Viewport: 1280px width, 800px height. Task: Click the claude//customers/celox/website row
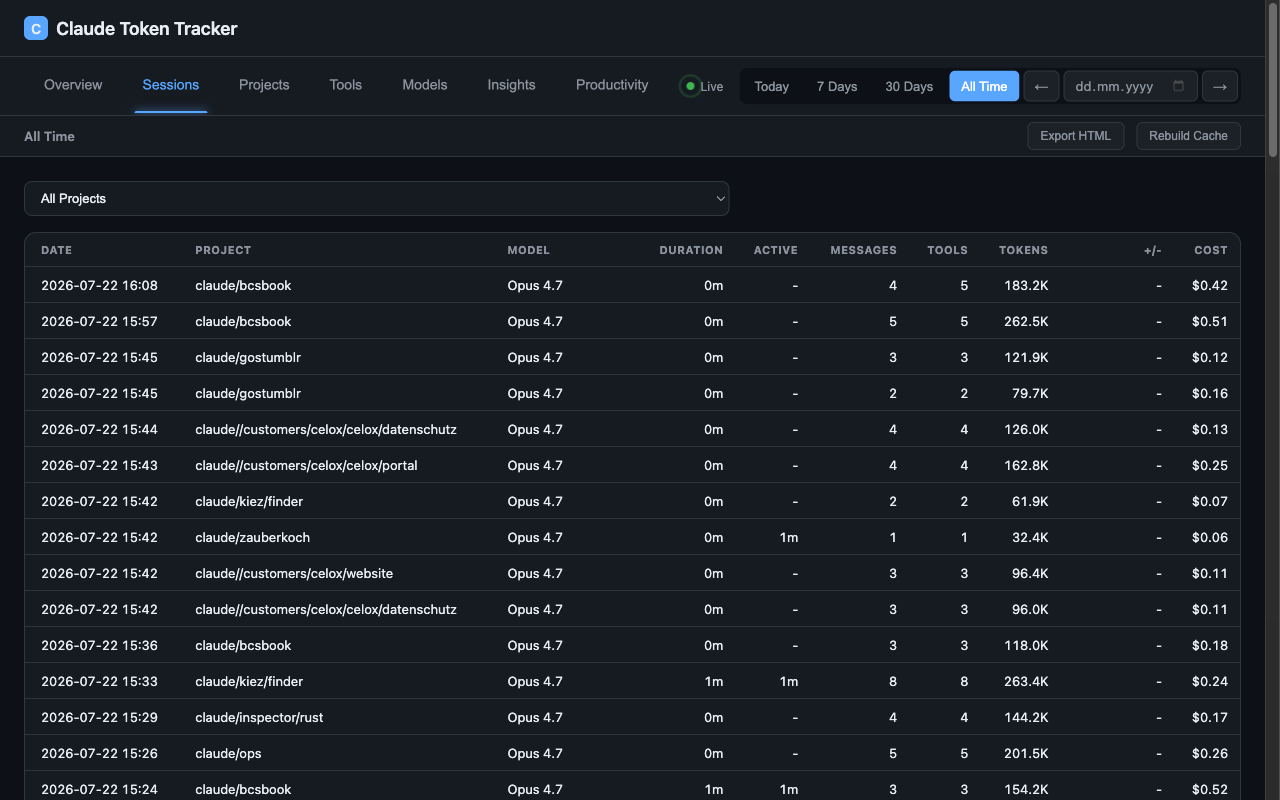click(632, 573)
